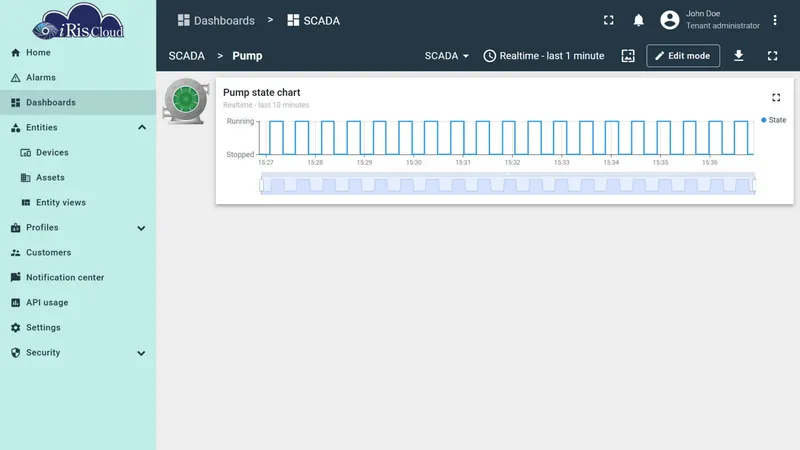Click the SCADA breadcrumb in top bar
This screenshot has width=800, height=450.
tap(313, 20)
